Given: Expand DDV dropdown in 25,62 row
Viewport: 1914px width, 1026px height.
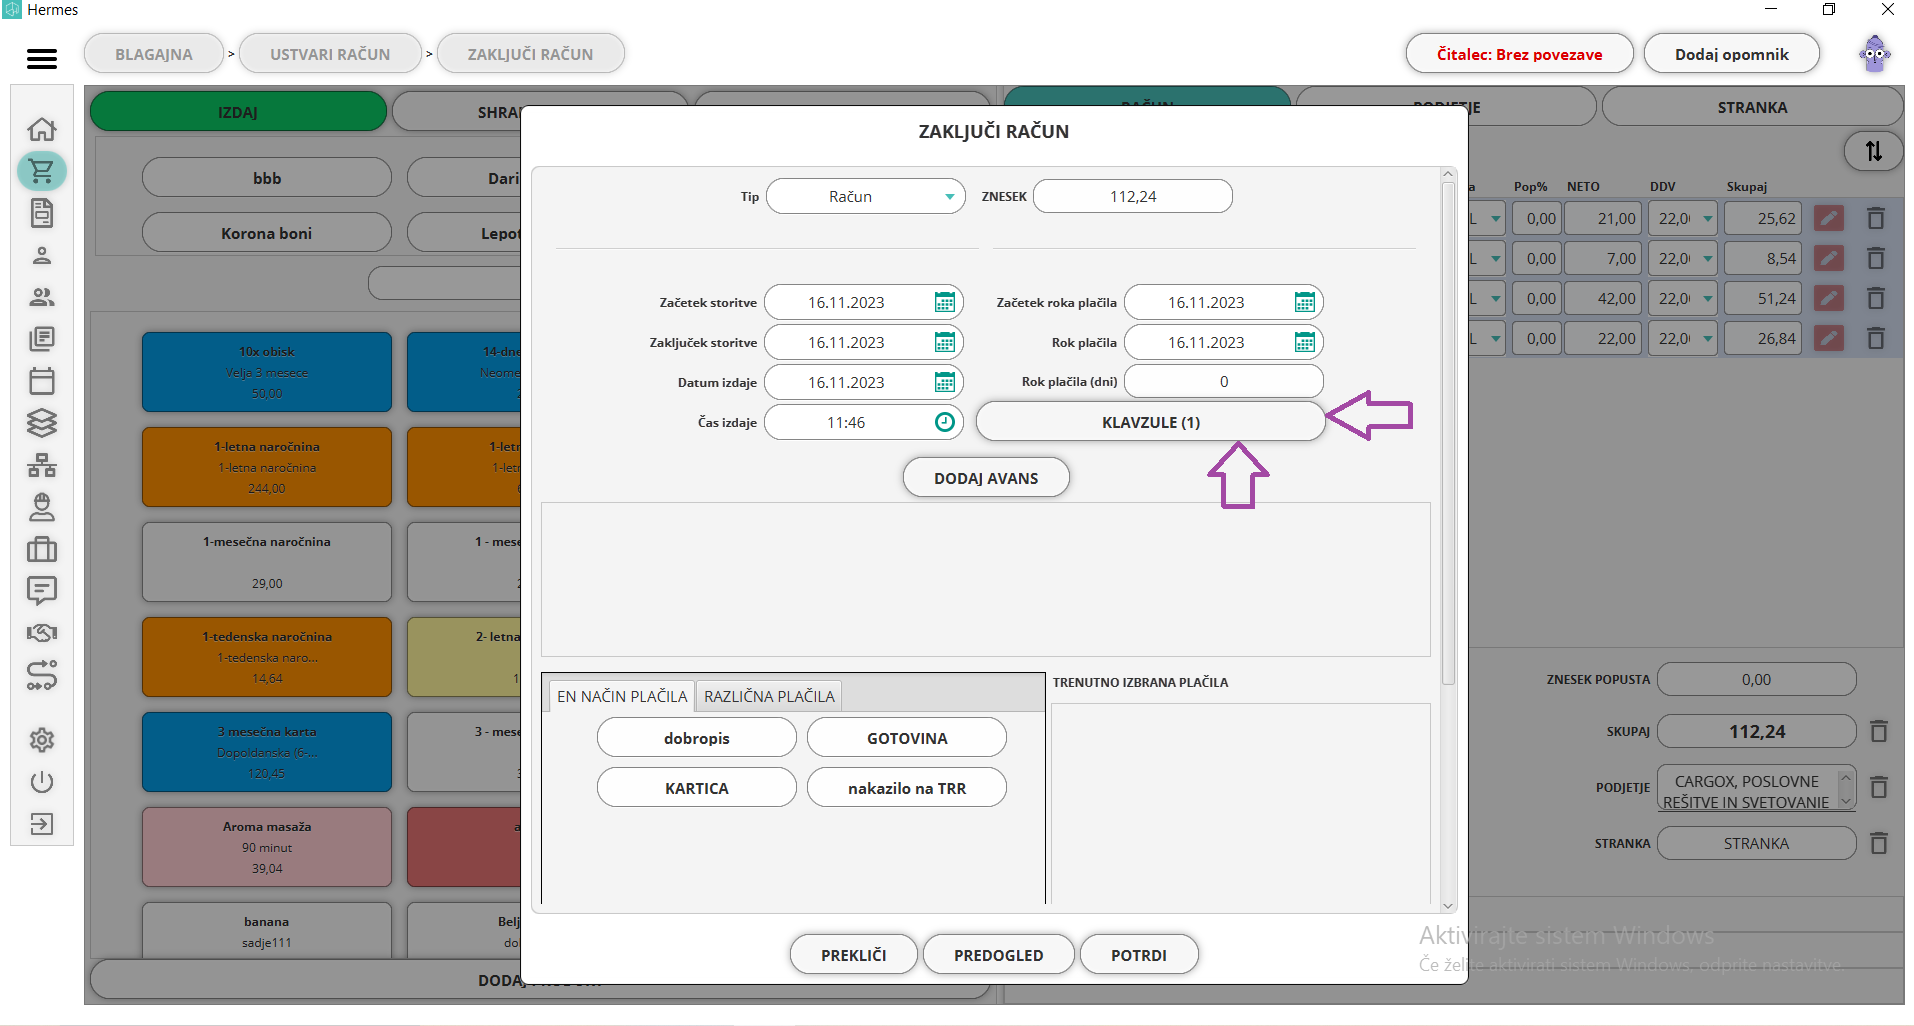Looking at the screenshot, I should point(1708,218).
